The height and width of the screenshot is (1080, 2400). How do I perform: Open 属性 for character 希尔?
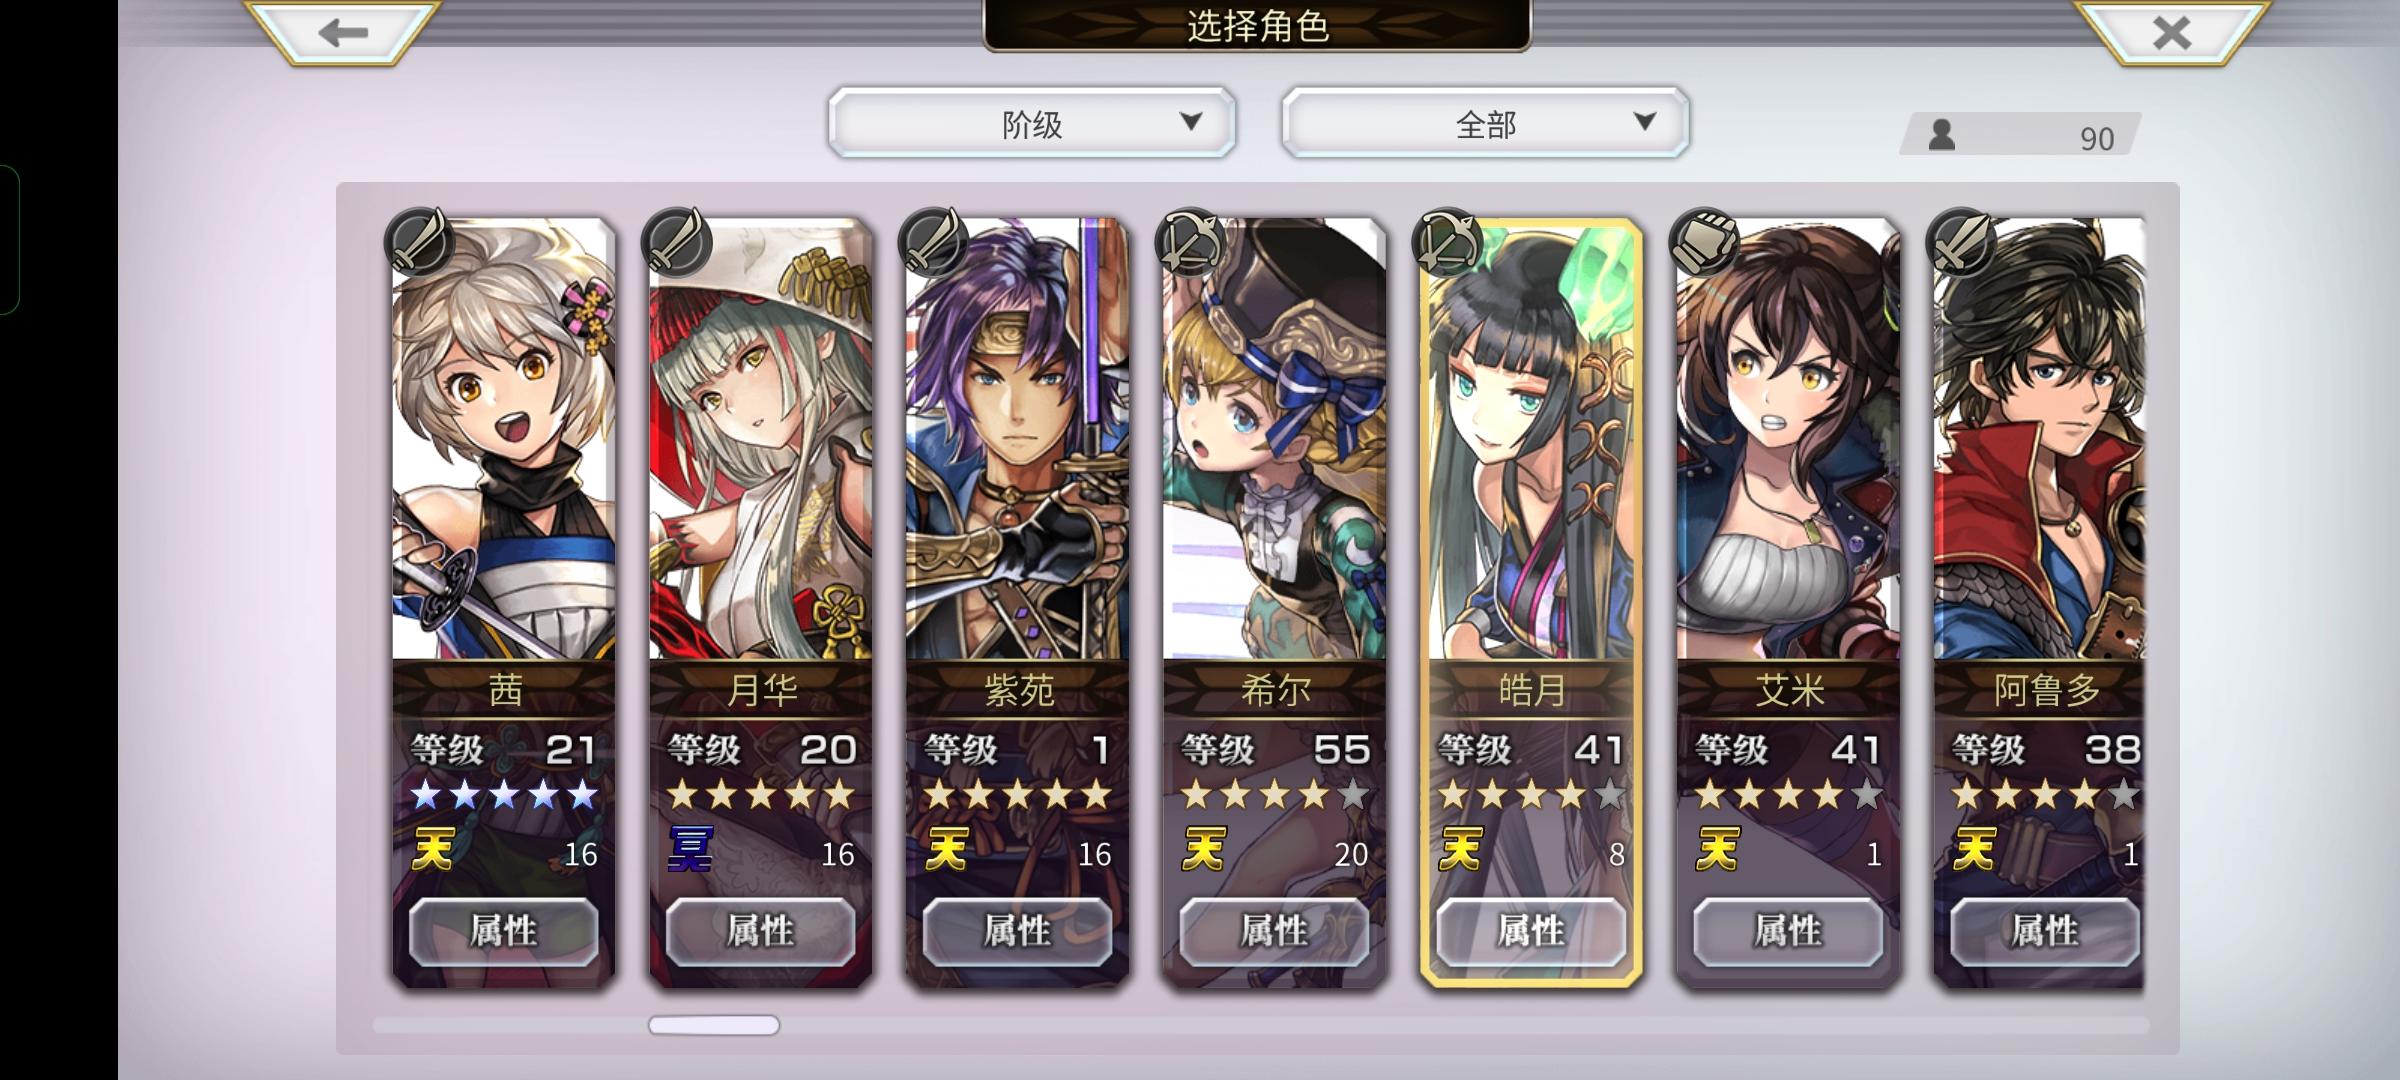(1274, 931)
